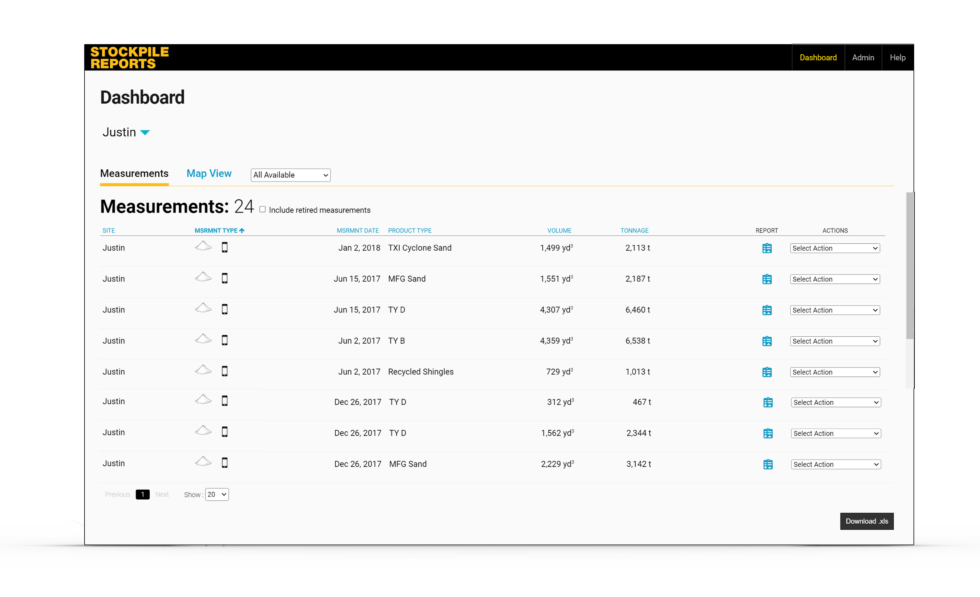Image resolution: width=980 pixels, height=597 pixels.
Task: Click stockpile icon in TXI Cyclone Sand row
Action: tap(203, 246)
